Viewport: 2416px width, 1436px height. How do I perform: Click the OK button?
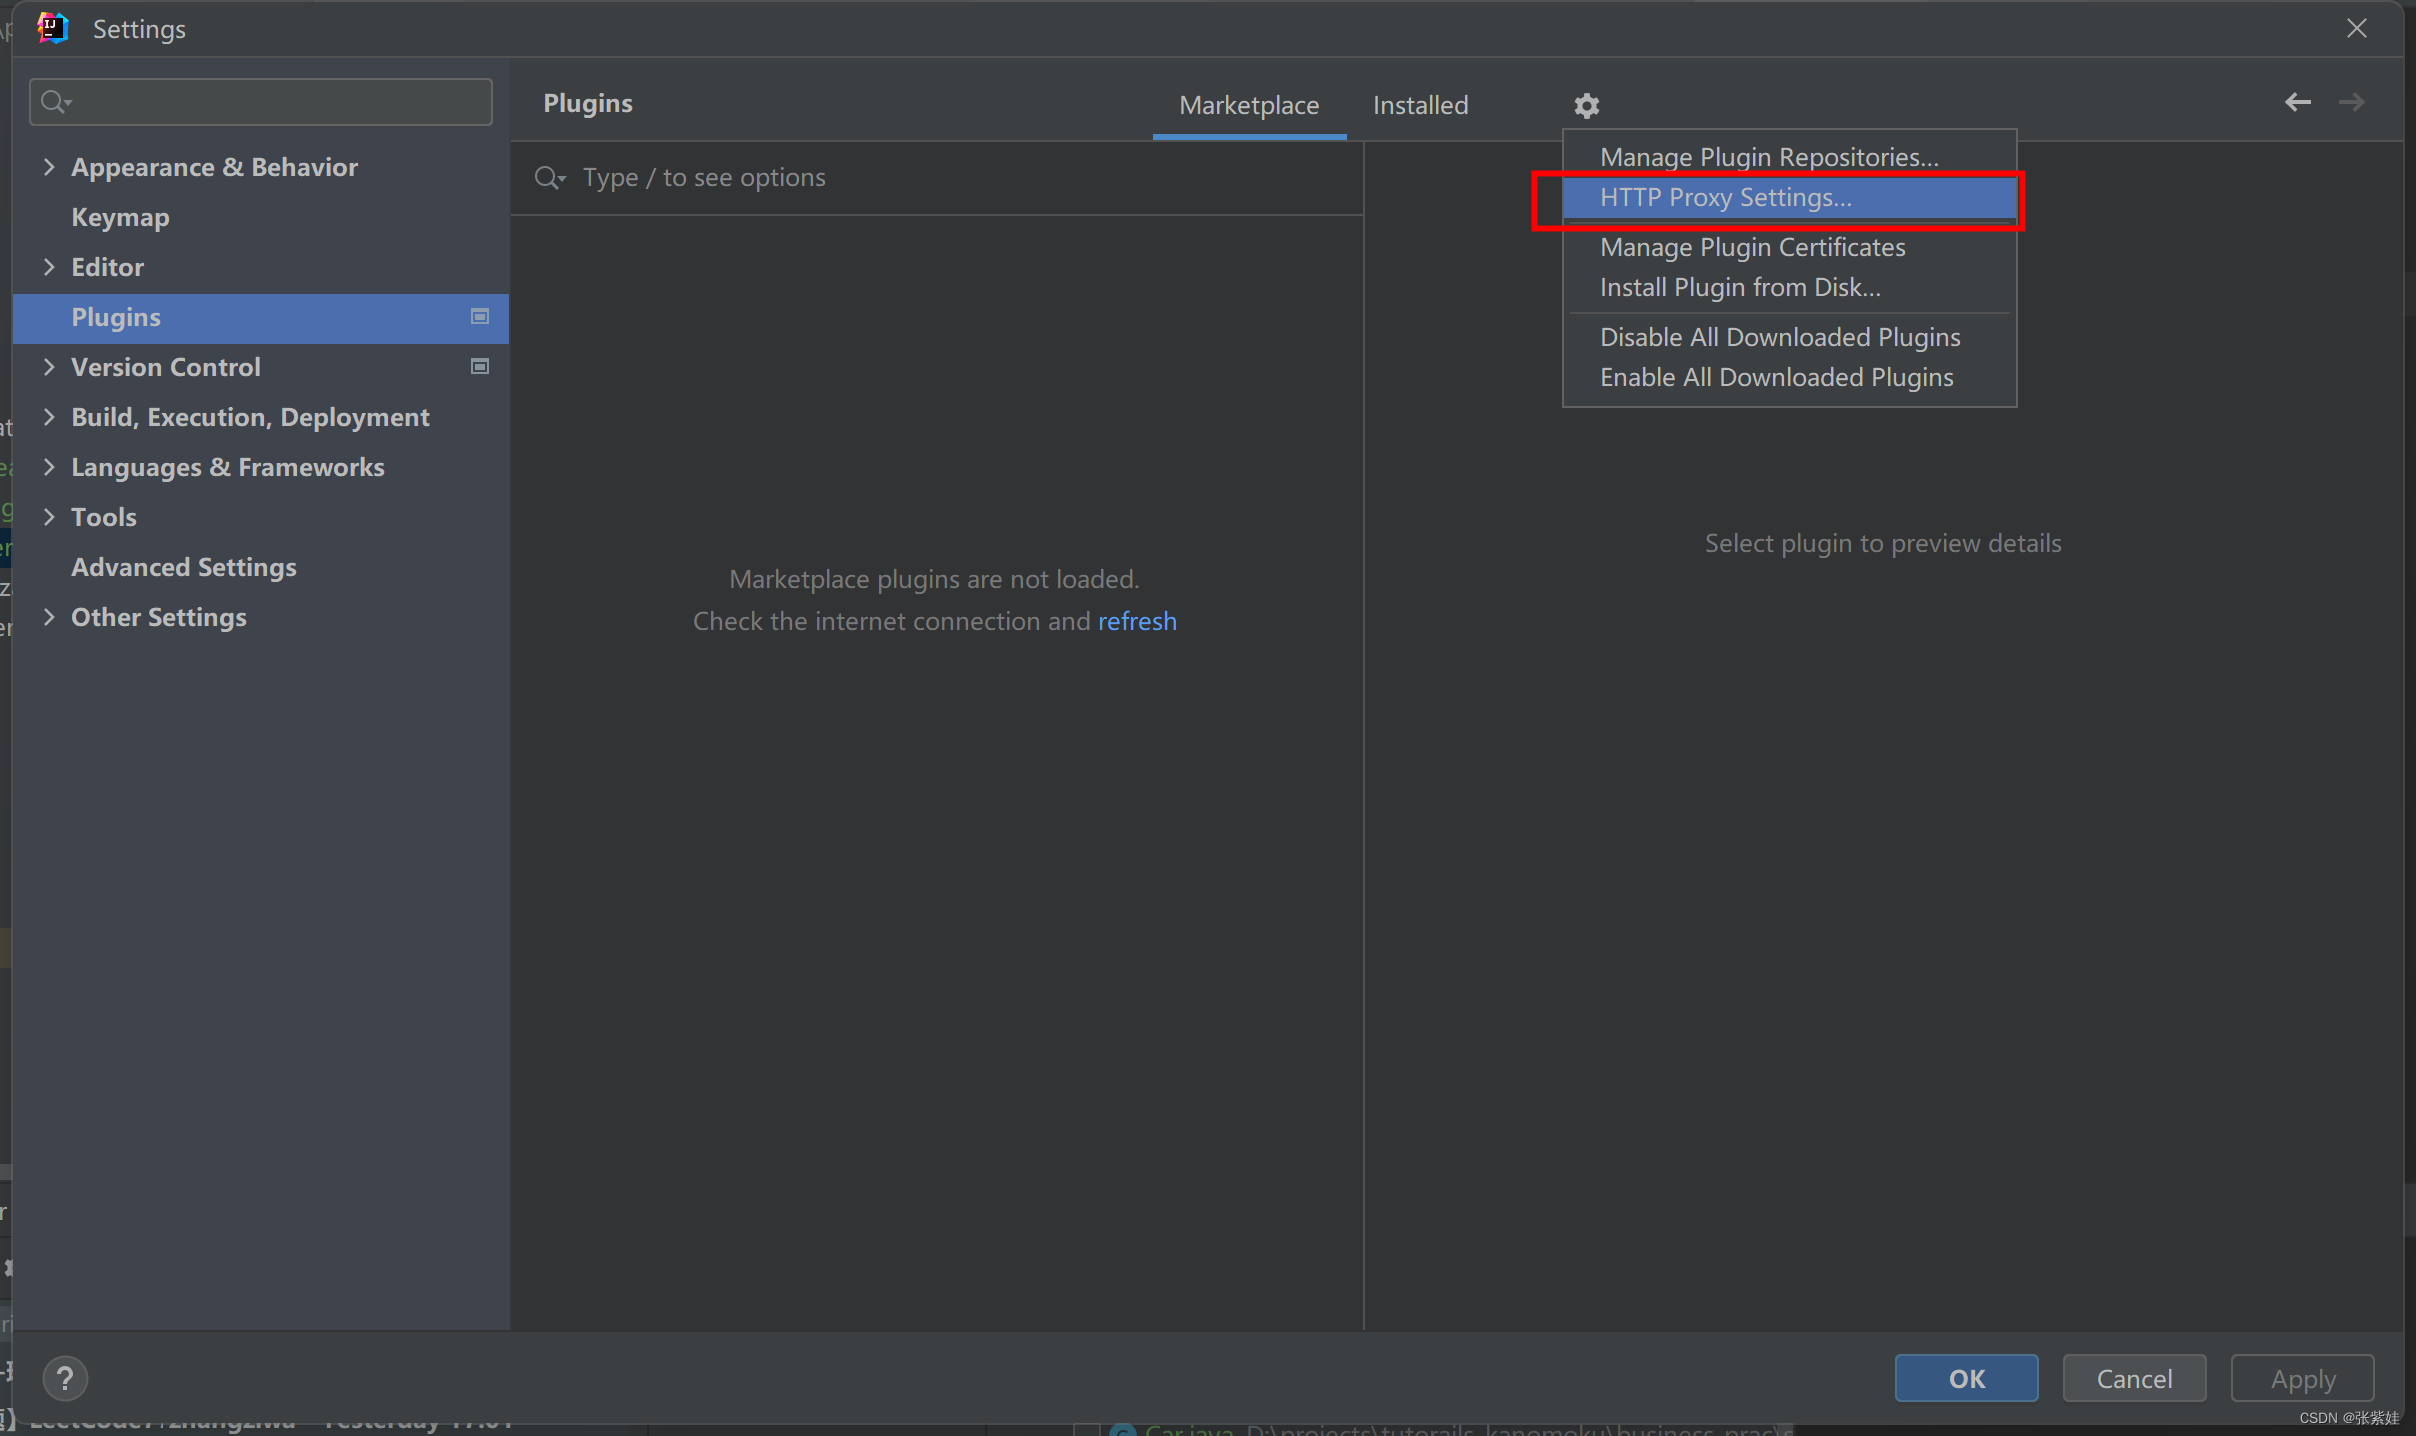[x=1966, y=1379]
